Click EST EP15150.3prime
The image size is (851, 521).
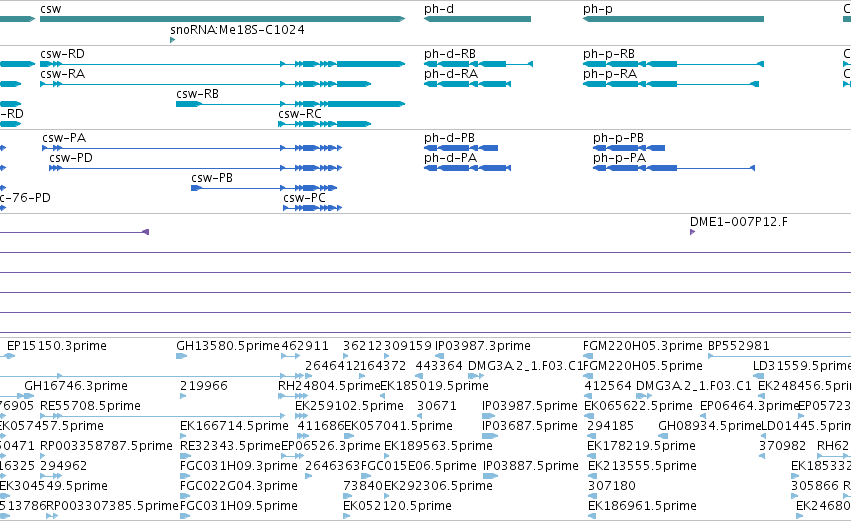point(56,346)
